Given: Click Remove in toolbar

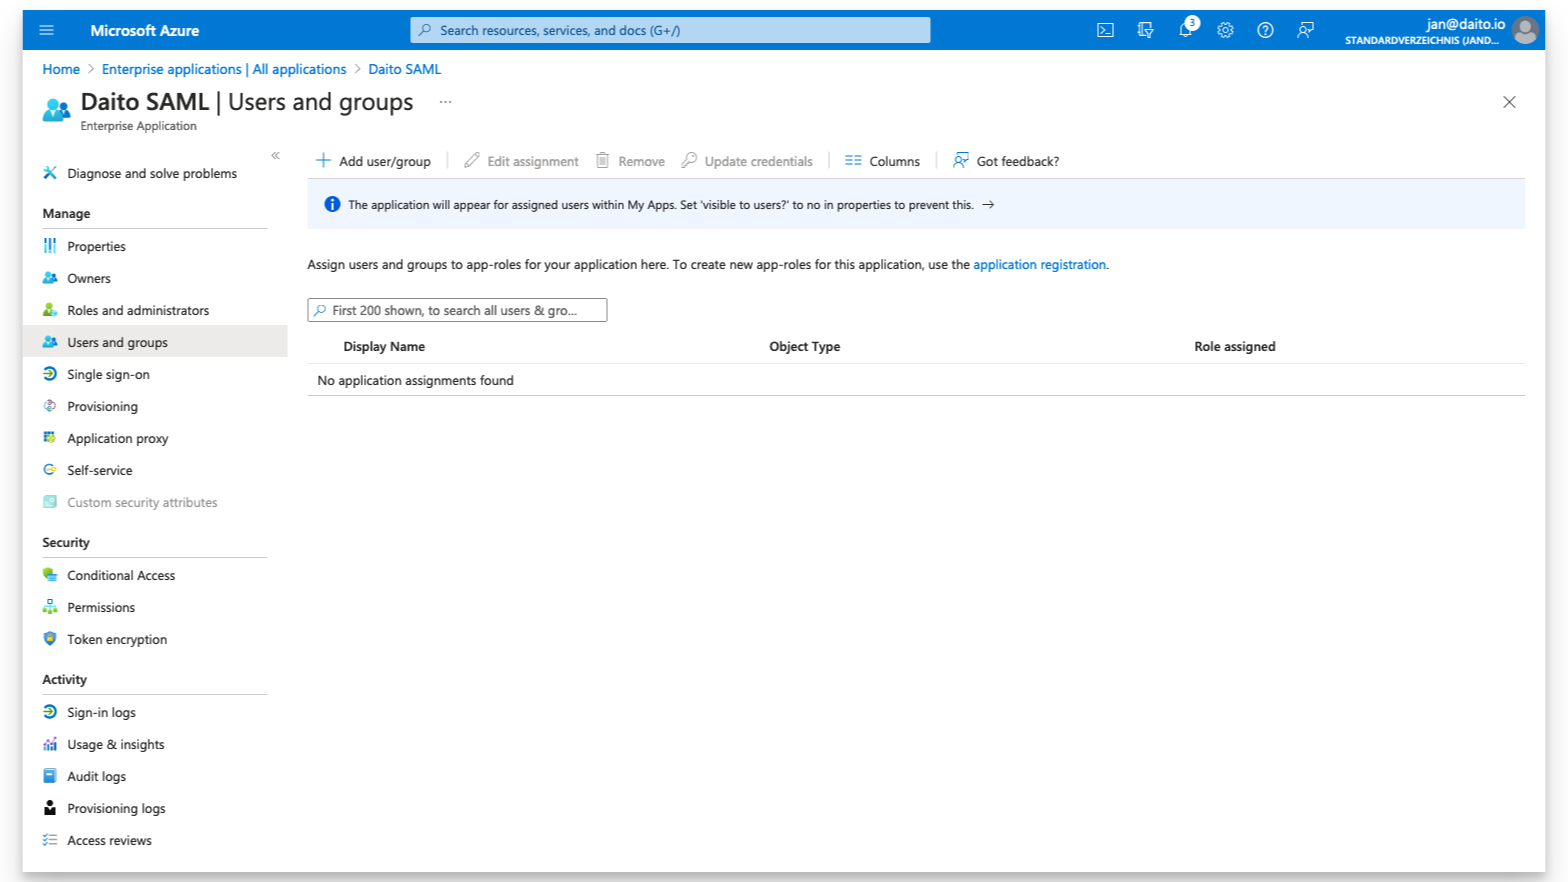Looking at the screenshot, I should pos(630,161).
